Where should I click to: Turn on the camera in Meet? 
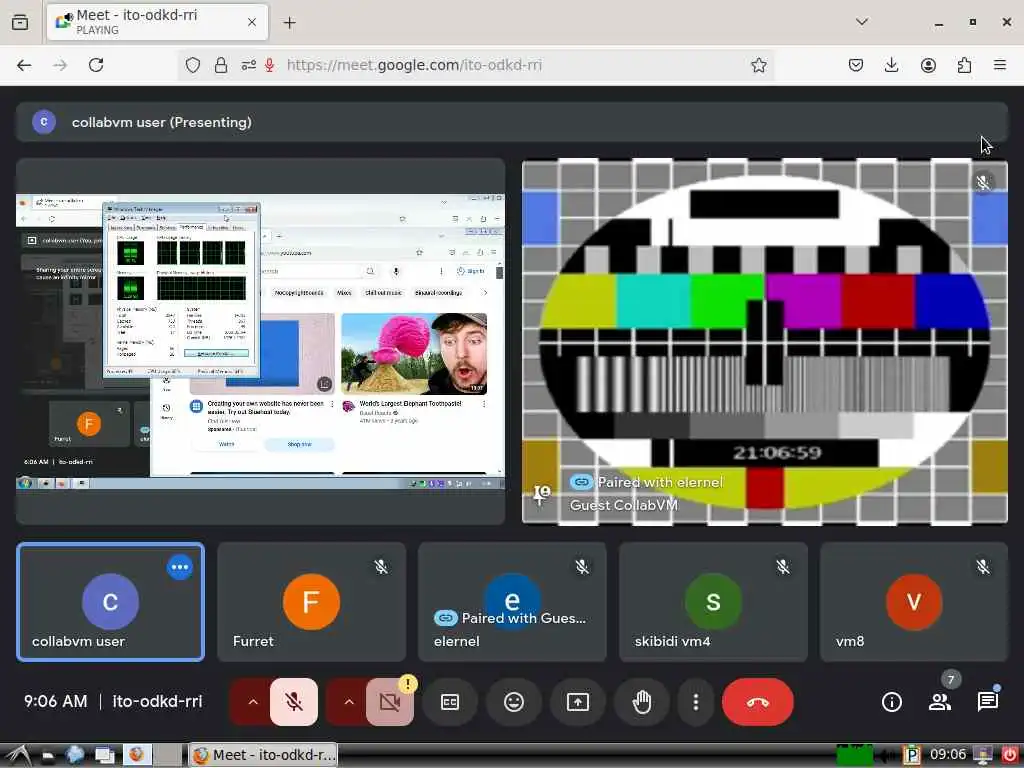point(390,702)
